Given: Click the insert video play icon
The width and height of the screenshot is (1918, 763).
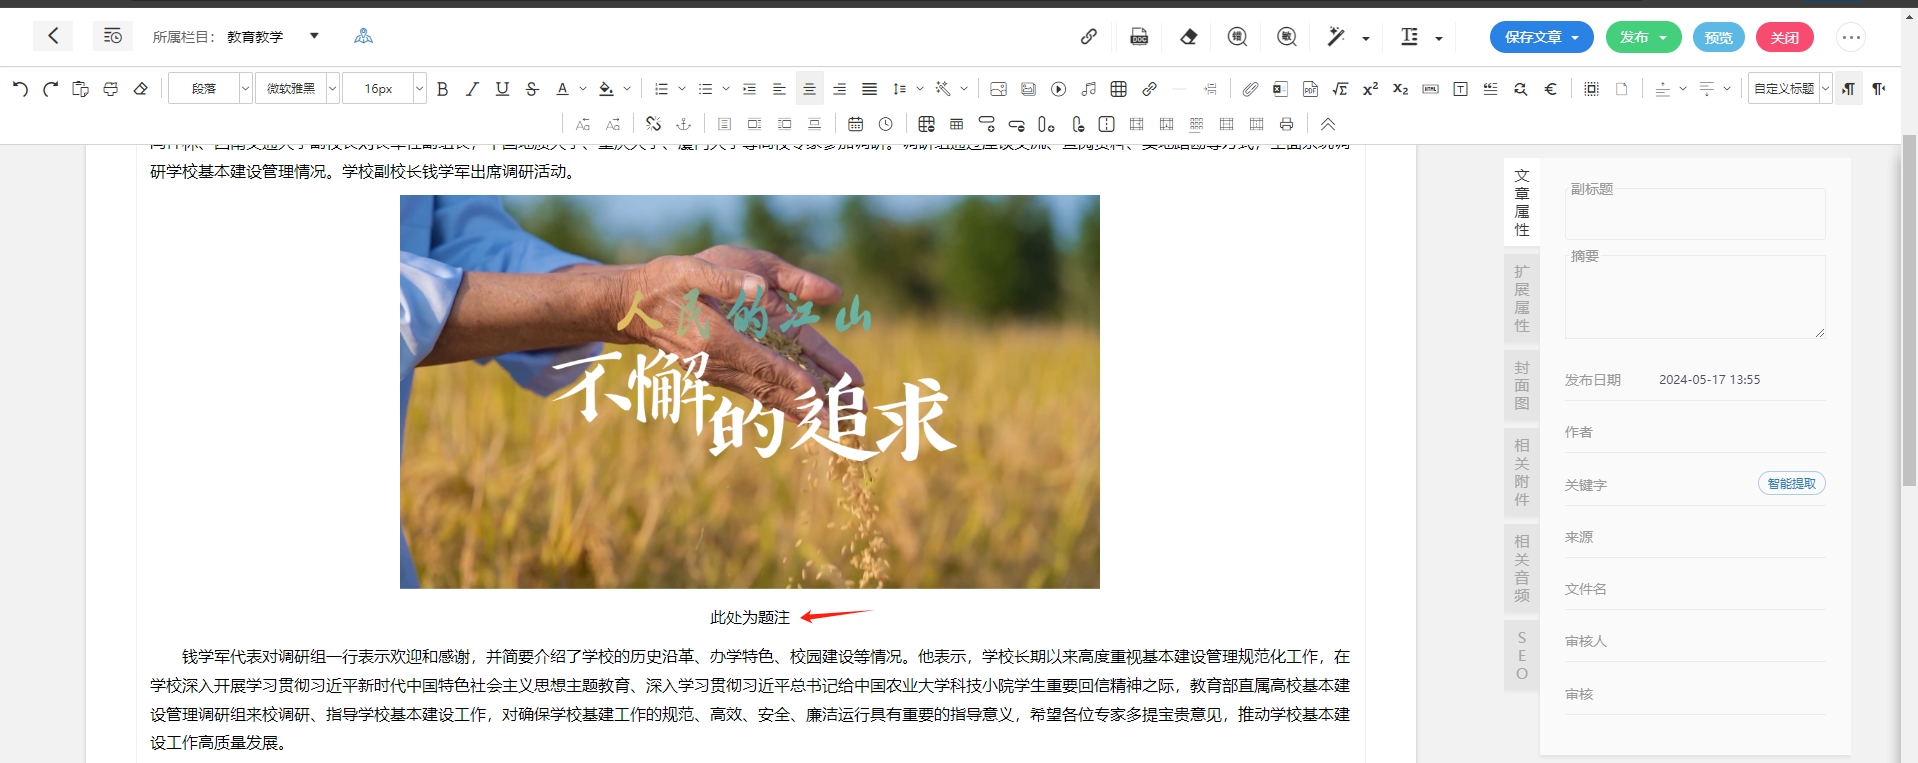Looking at the screenshot, I should click(1058, 89).
